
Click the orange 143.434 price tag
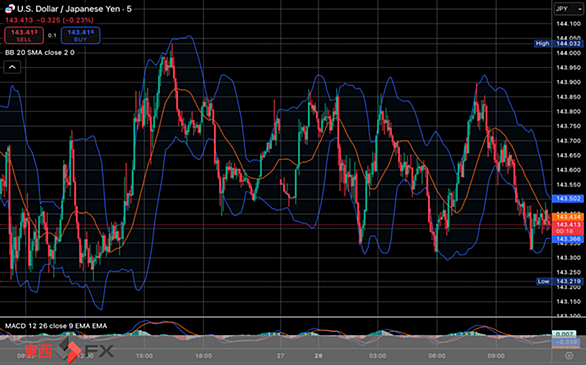[x=568, y=217]
